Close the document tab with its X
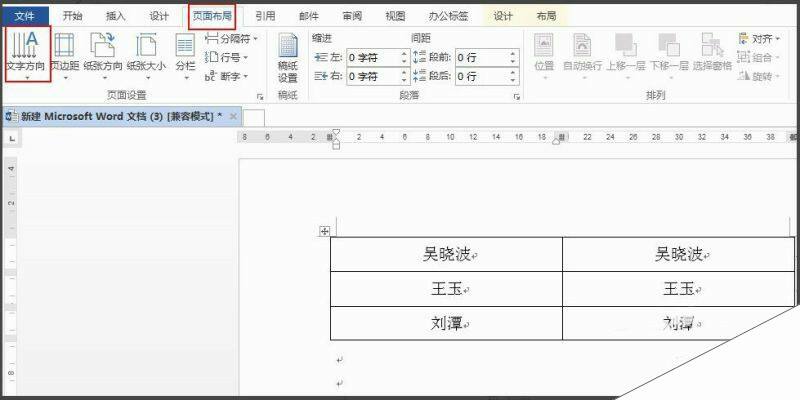800x400 pixels. point(233,116)
